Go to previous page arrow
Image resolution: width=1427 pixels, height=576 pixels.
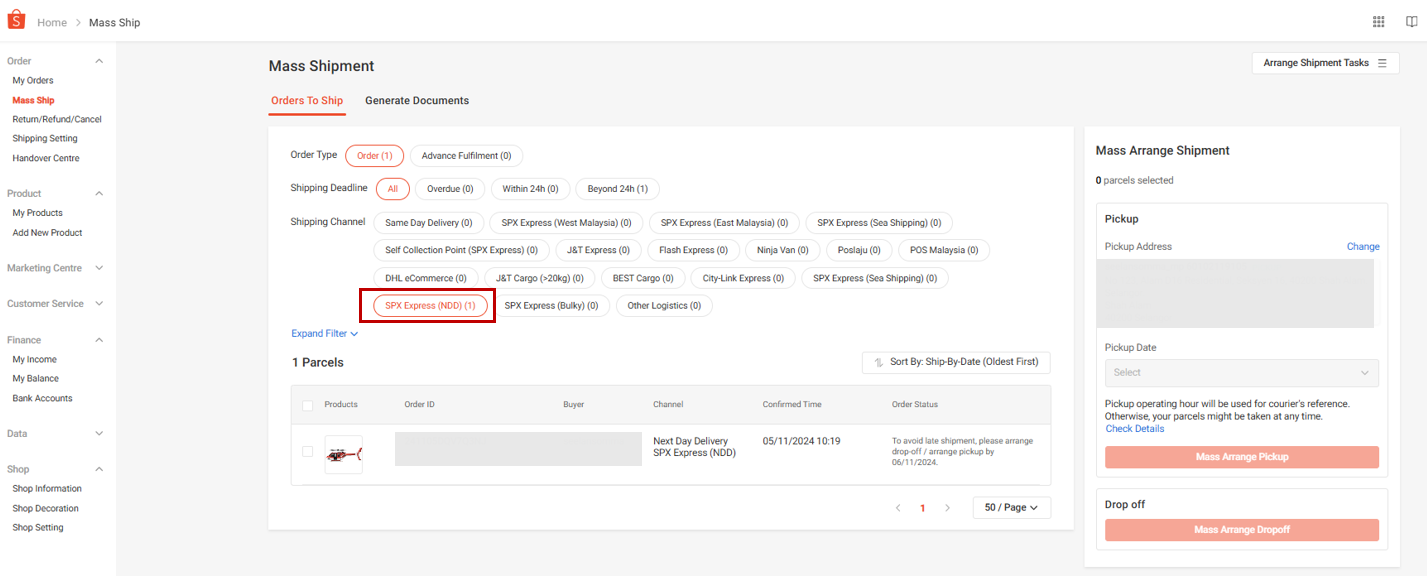pyautogui.click(x=898, y=508)
